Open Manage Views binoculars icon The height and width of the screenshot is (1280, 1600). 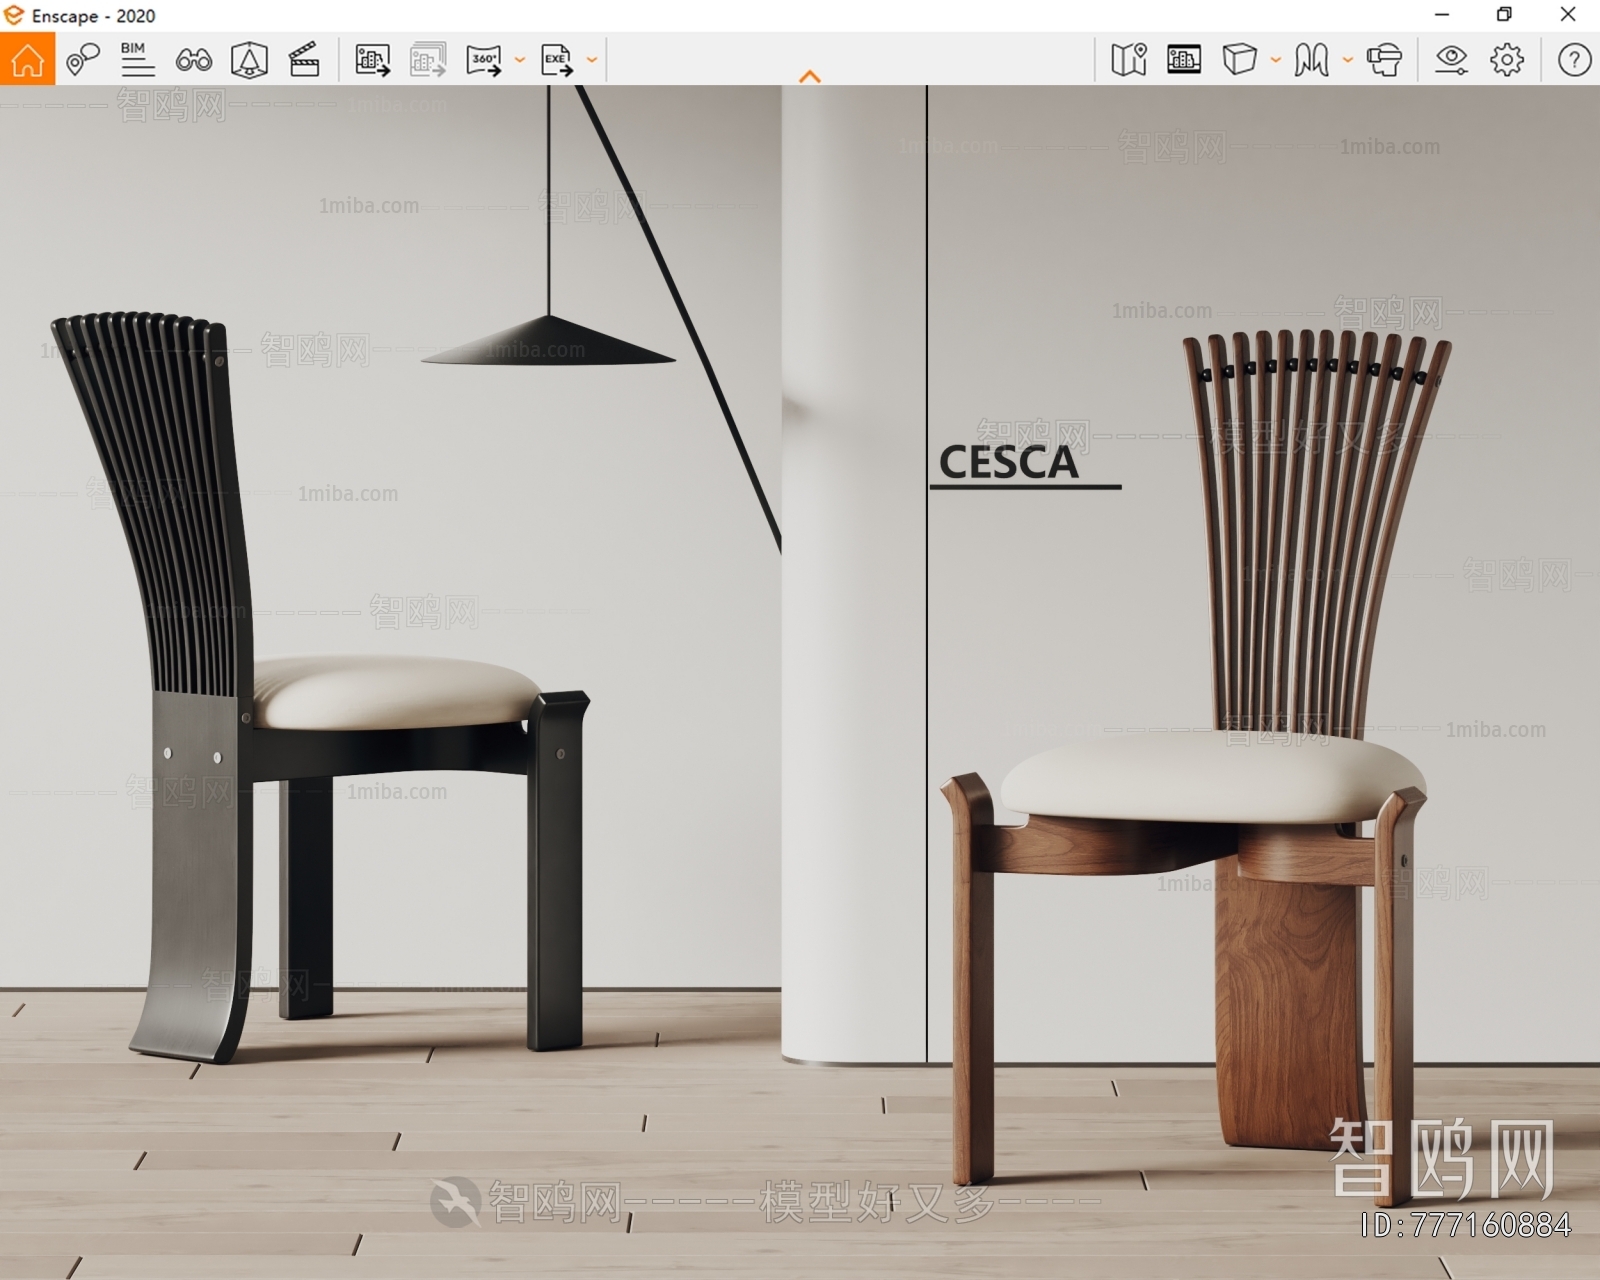click(x=193, y=61)
